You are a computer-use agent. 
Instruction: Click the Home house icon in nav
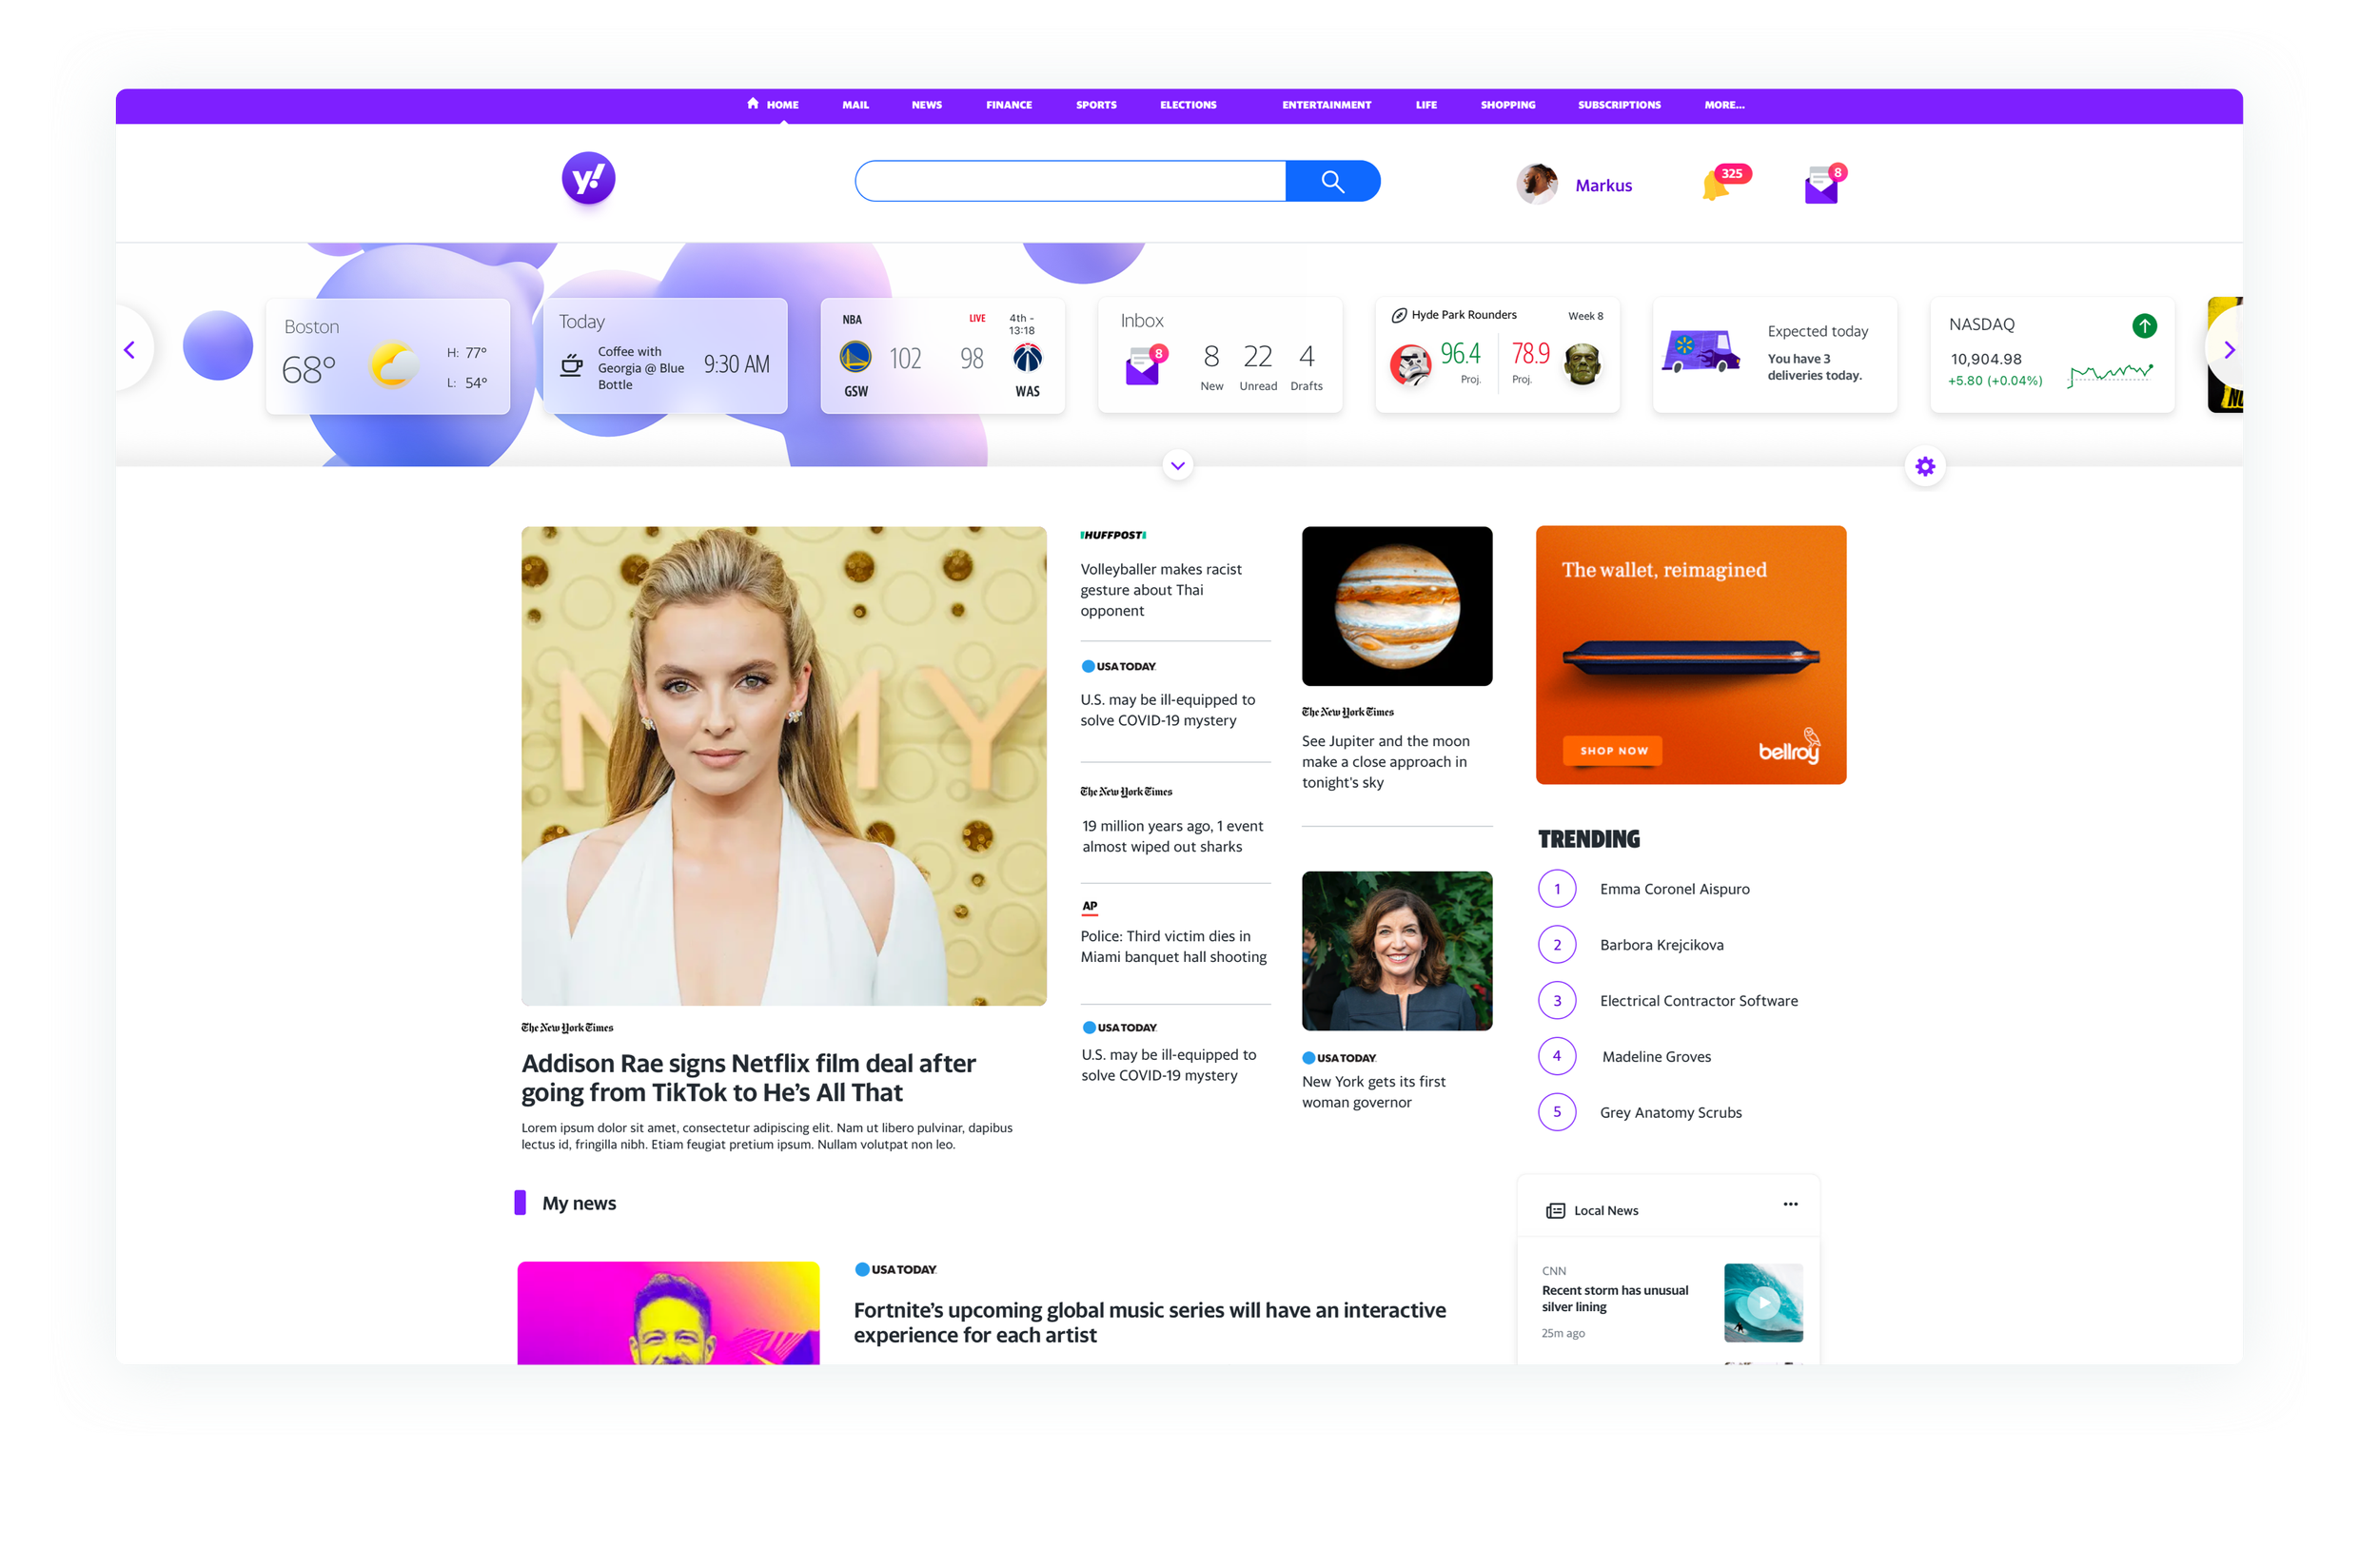coord(752,104)
